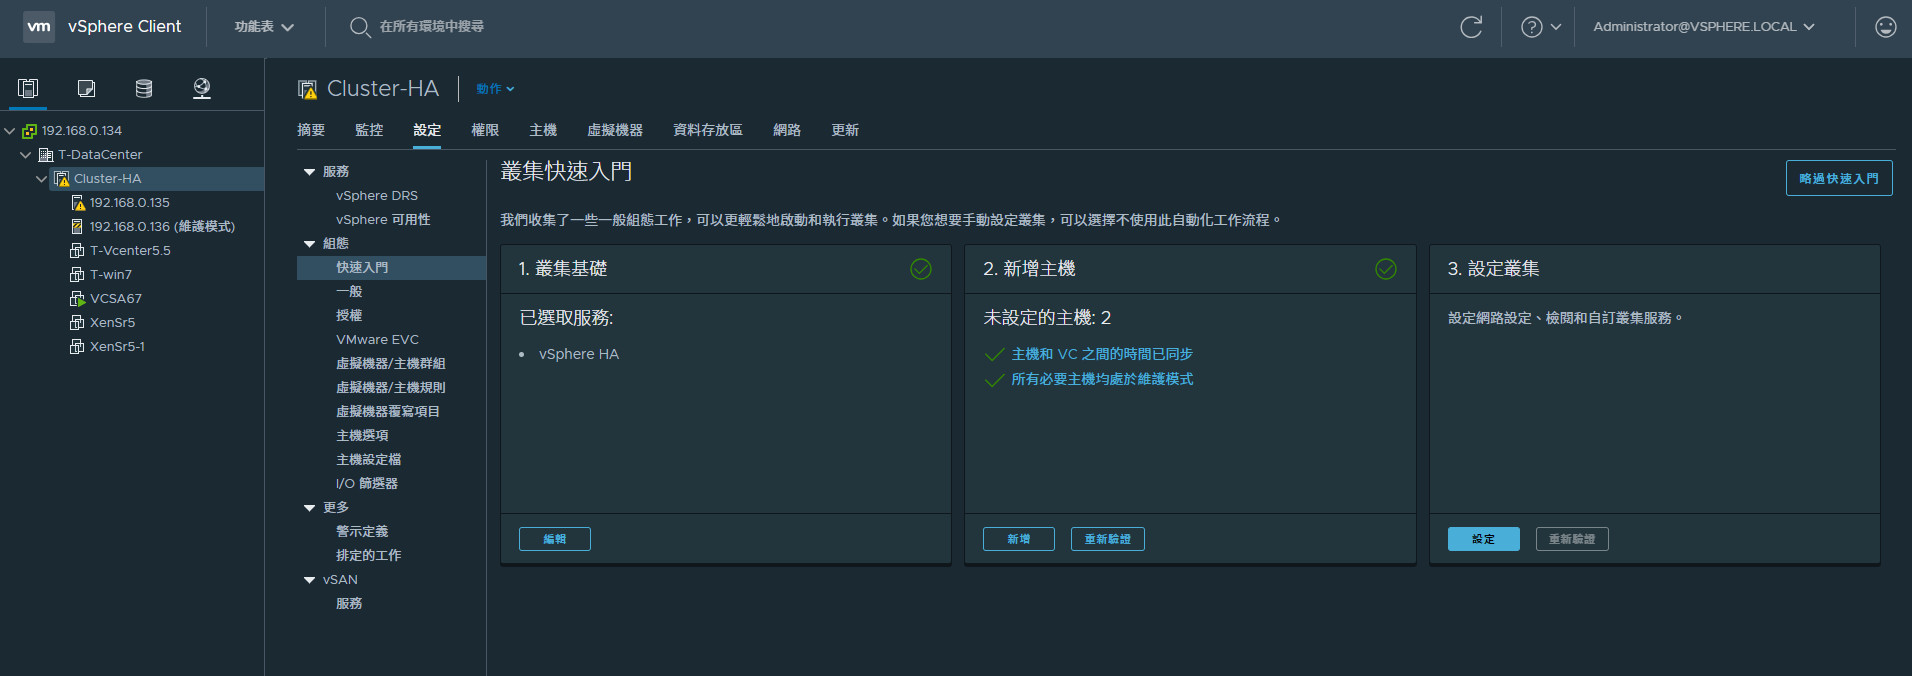Collapse the T-DataCenter tree node

coord(26,155)
